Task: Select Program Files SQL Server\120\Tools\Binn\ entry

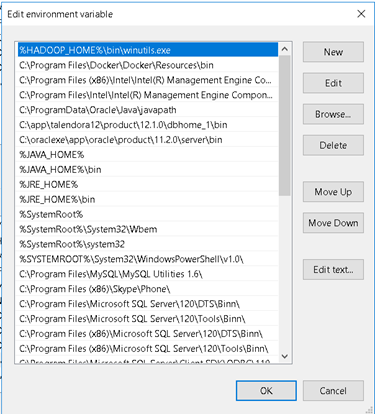Action: click(147, 319)
